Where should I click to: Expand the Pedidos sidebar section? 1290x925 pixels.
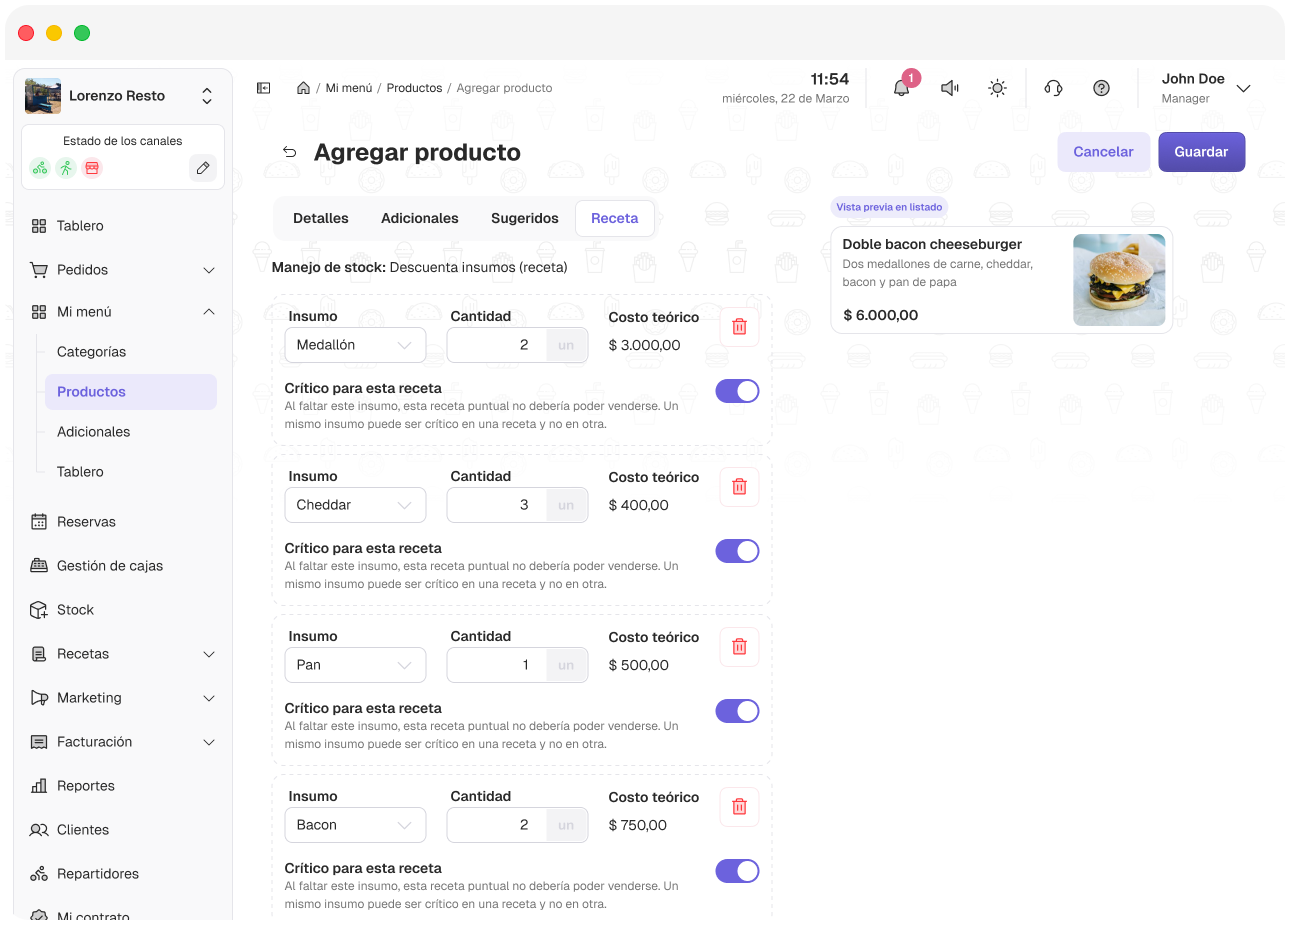pyautogui.click(x=123, y=270)
